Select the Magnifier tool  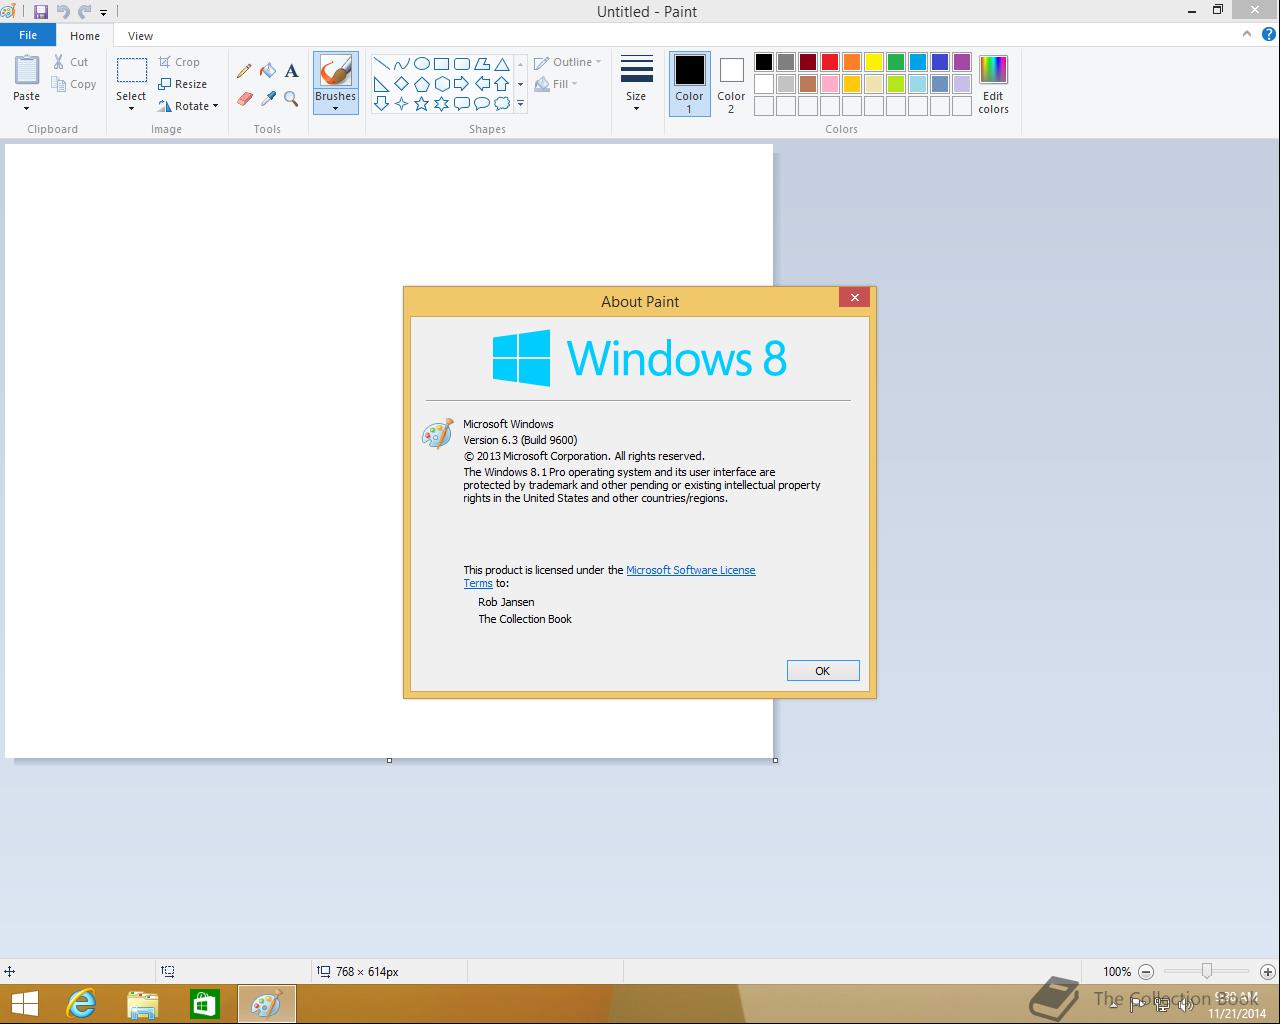click(292, 98)
